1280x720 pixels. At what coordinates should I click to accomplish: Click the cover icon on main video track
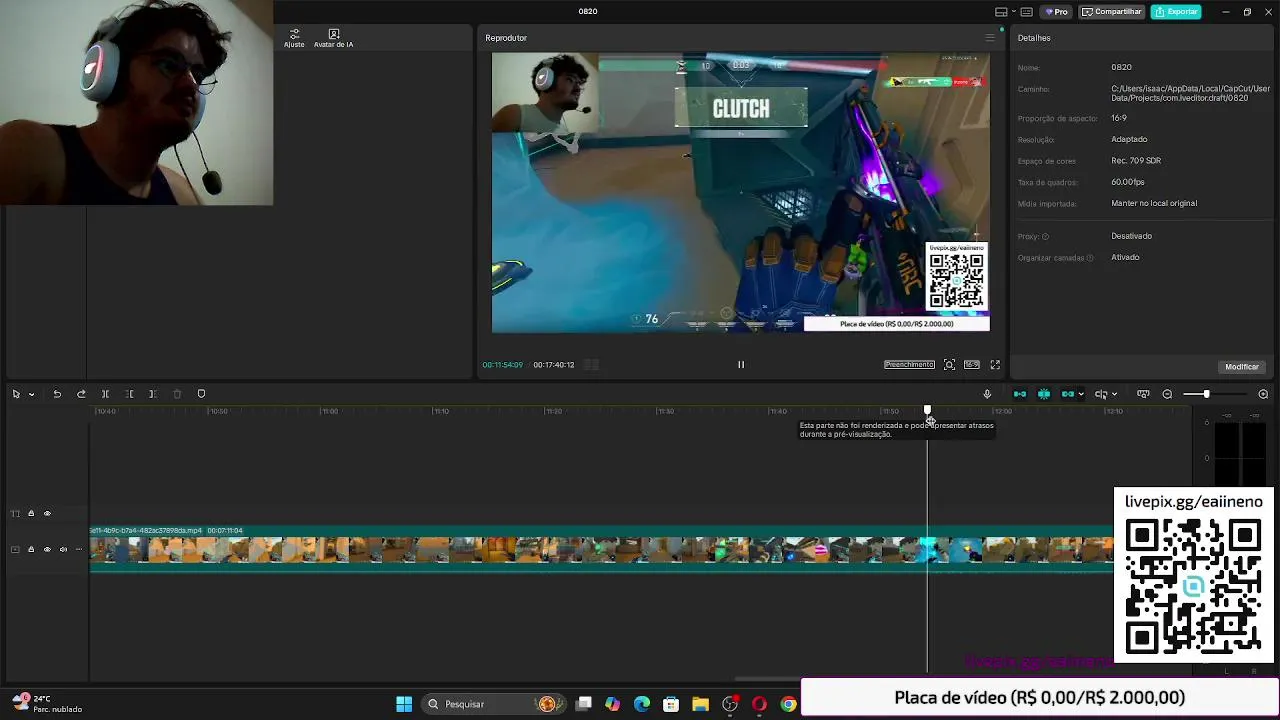pos(15,549)
